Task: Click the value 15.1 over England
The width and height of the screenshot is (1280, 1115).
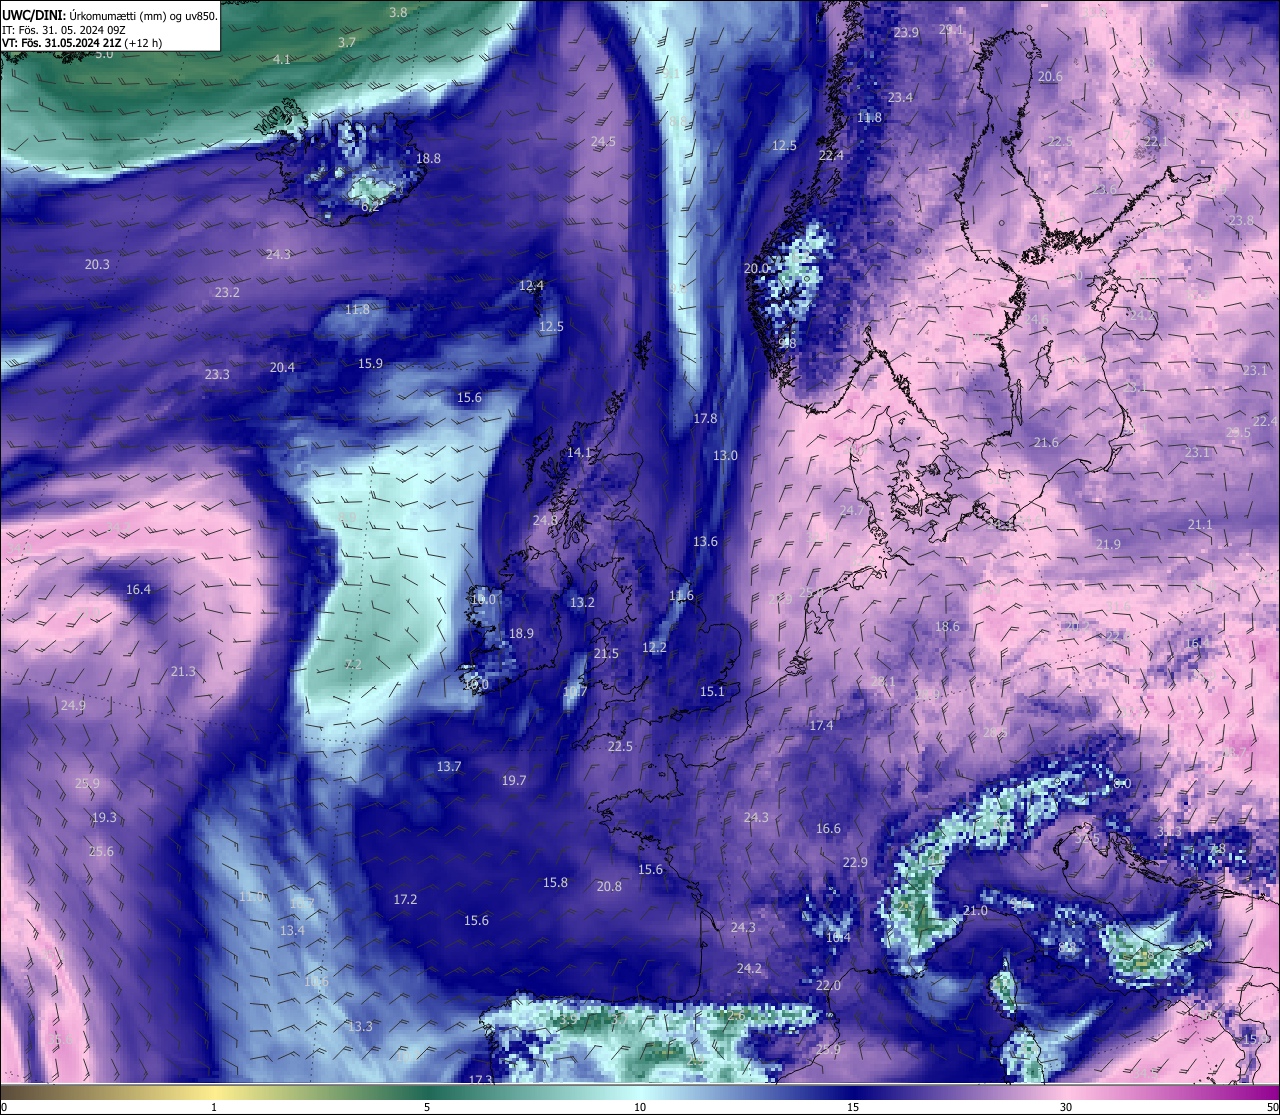Action: coord(712,691)
